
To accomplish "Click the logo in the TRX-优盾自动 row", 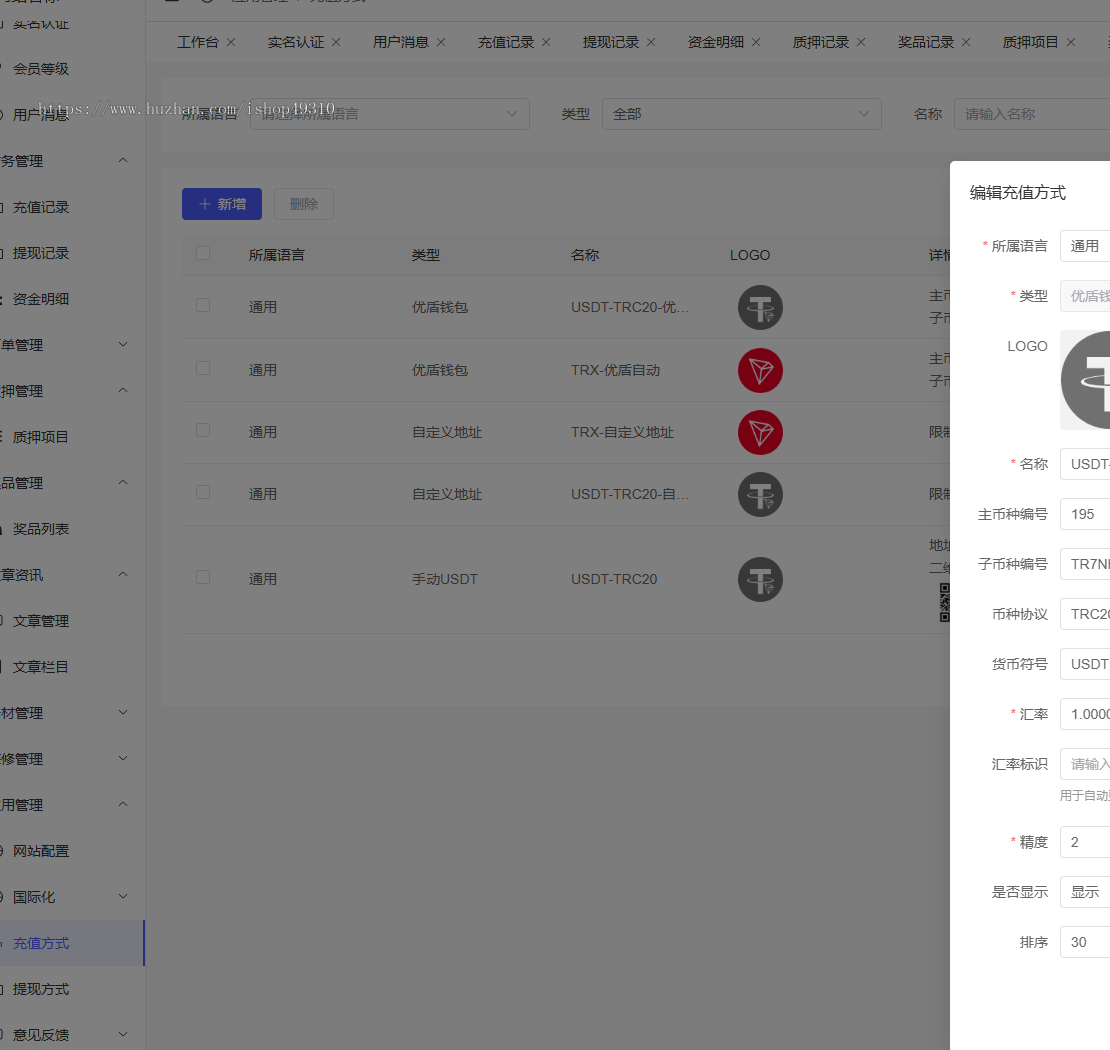I will pyautogui.click(x=760, y=370).
